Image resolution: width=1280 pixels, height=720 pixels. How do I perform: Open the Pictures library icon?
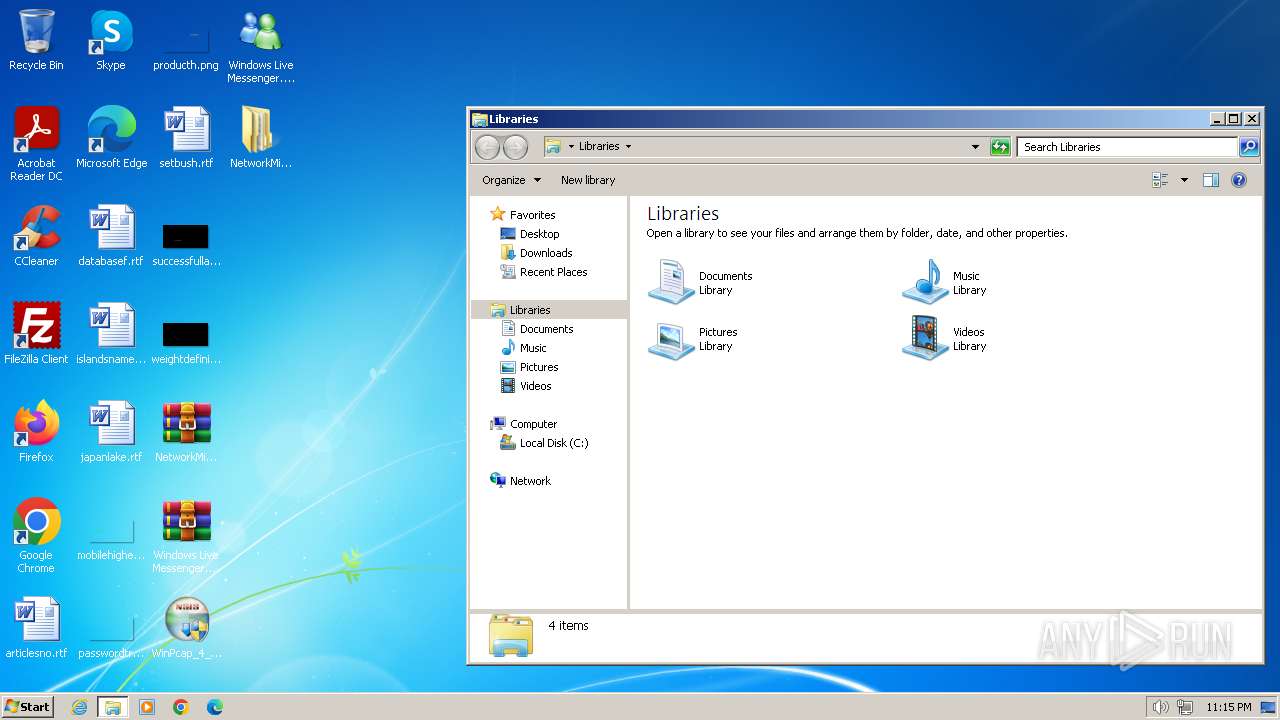click(x=671, y=339)
